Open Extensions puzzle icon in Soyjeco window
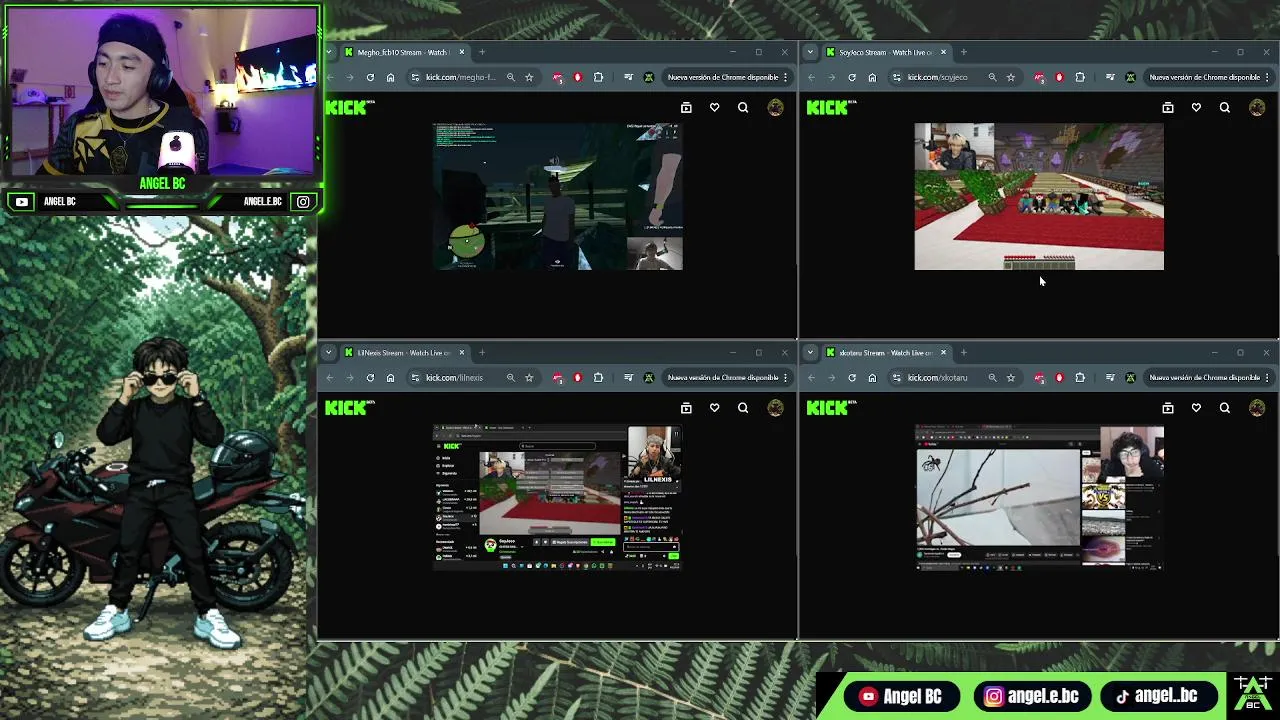1280x720 pixels. pos(1080,77)
